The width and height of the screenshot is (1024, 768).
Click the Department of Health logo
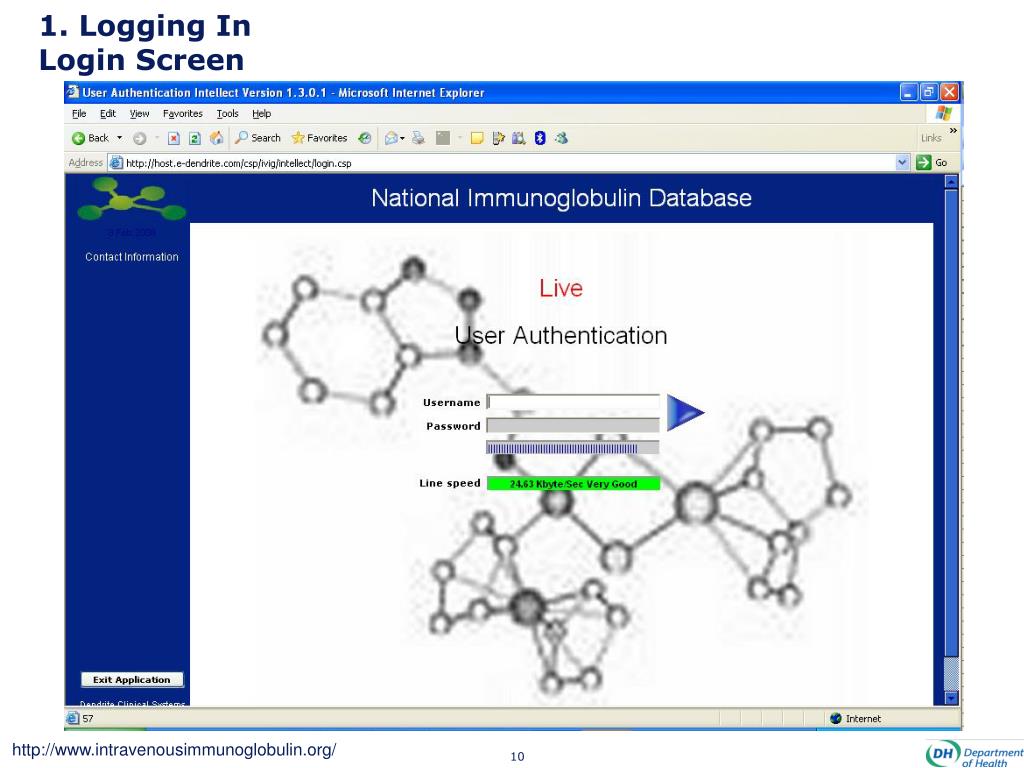coord(974,754)
